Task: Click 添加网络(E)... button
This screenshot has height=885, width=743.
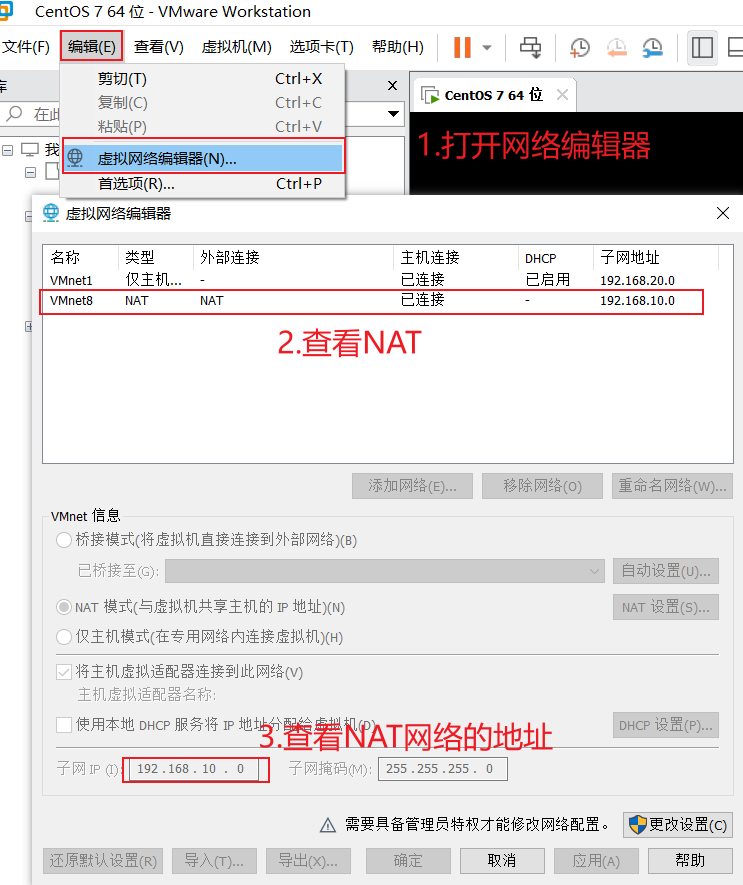Action: [412, 486]
